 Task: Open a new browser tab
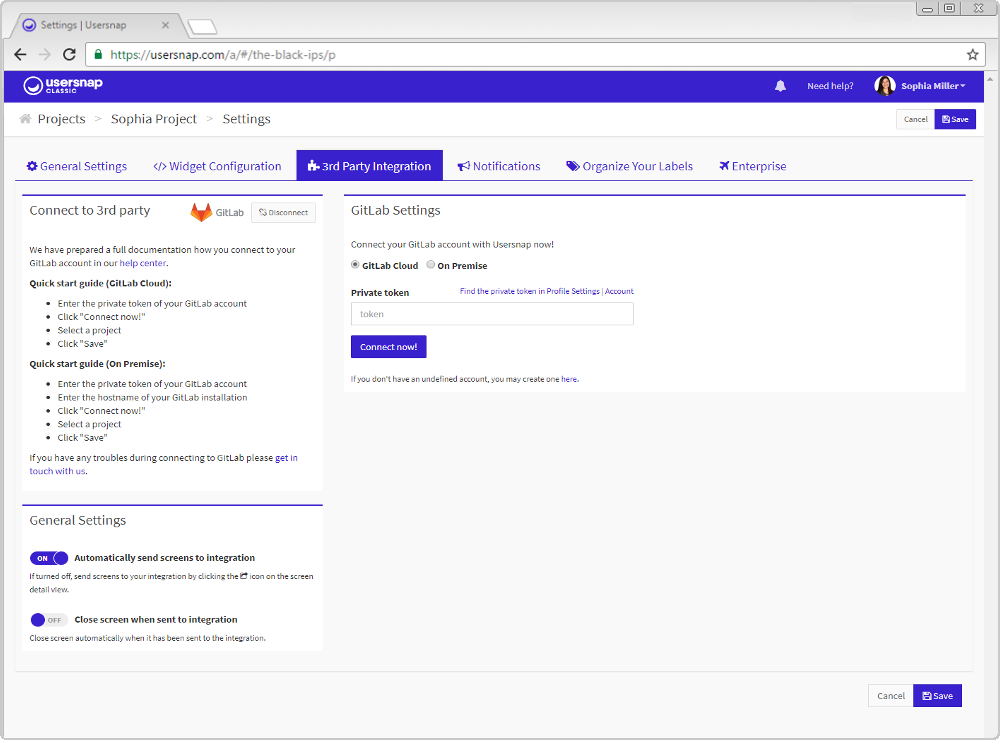202,27
